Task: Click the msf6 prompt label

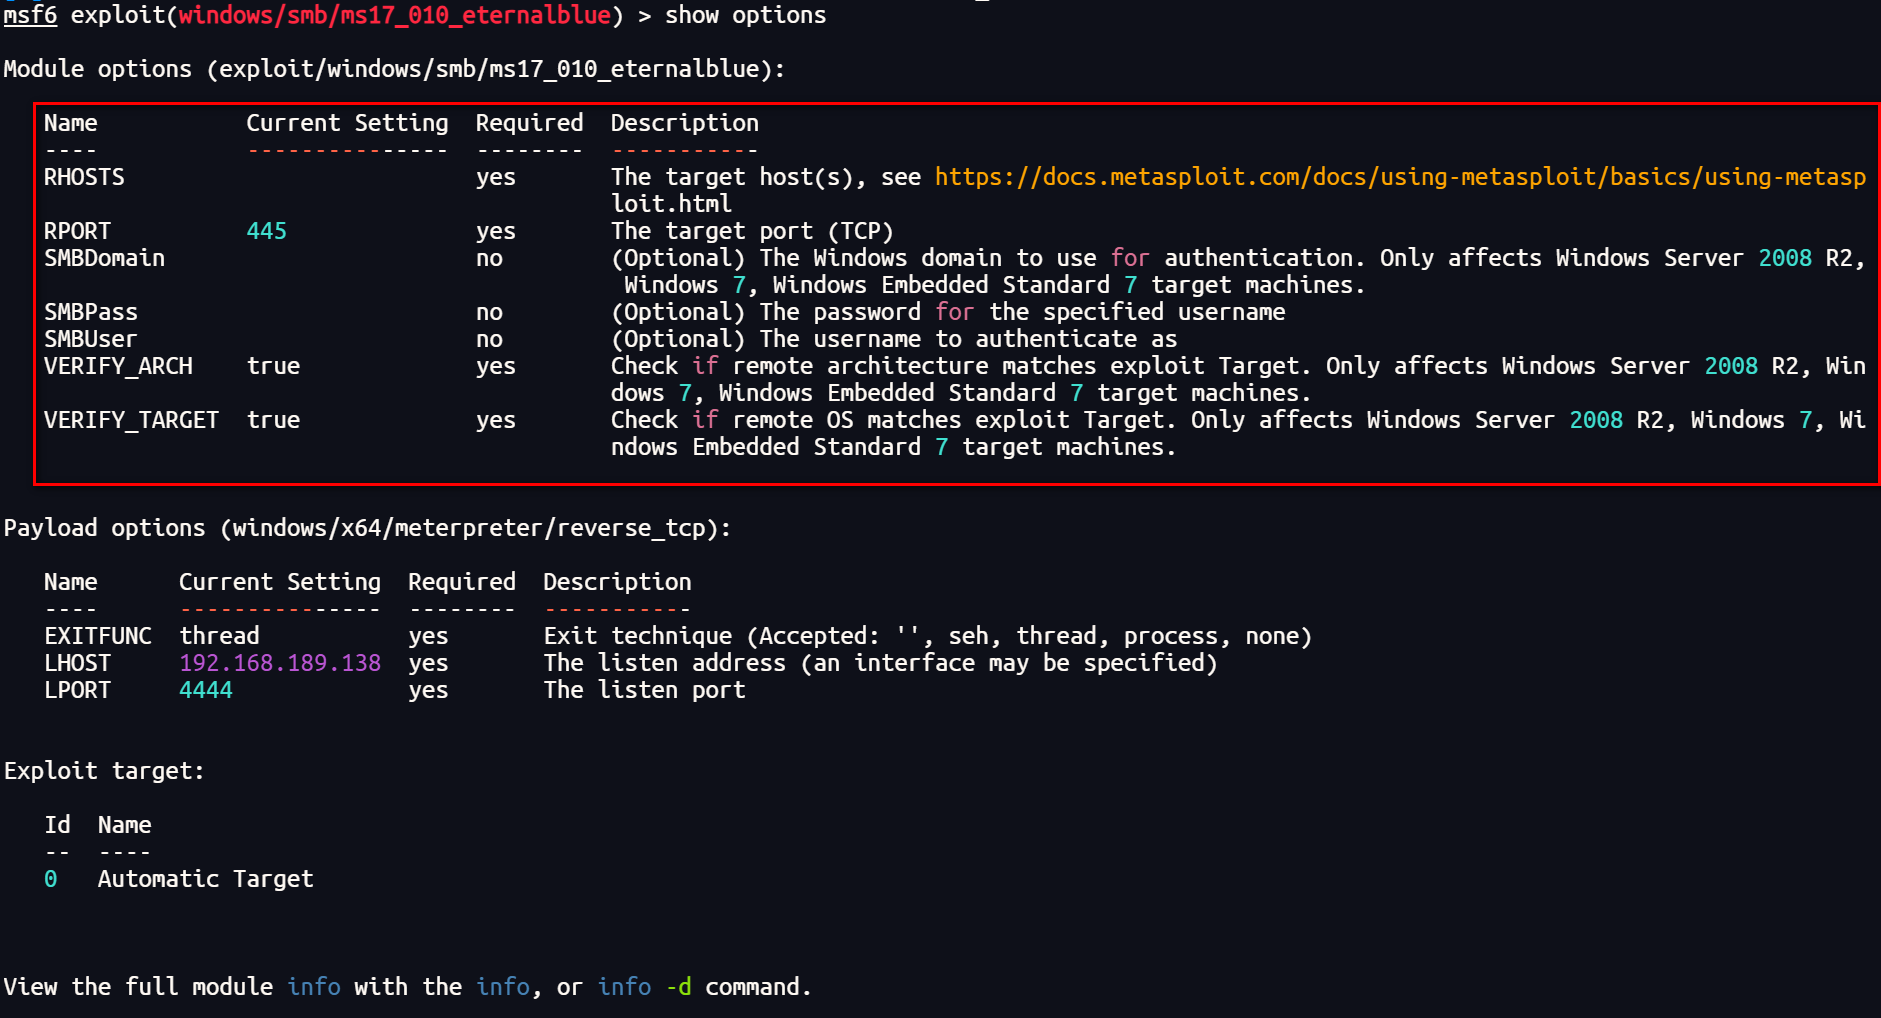Action: 30,15
